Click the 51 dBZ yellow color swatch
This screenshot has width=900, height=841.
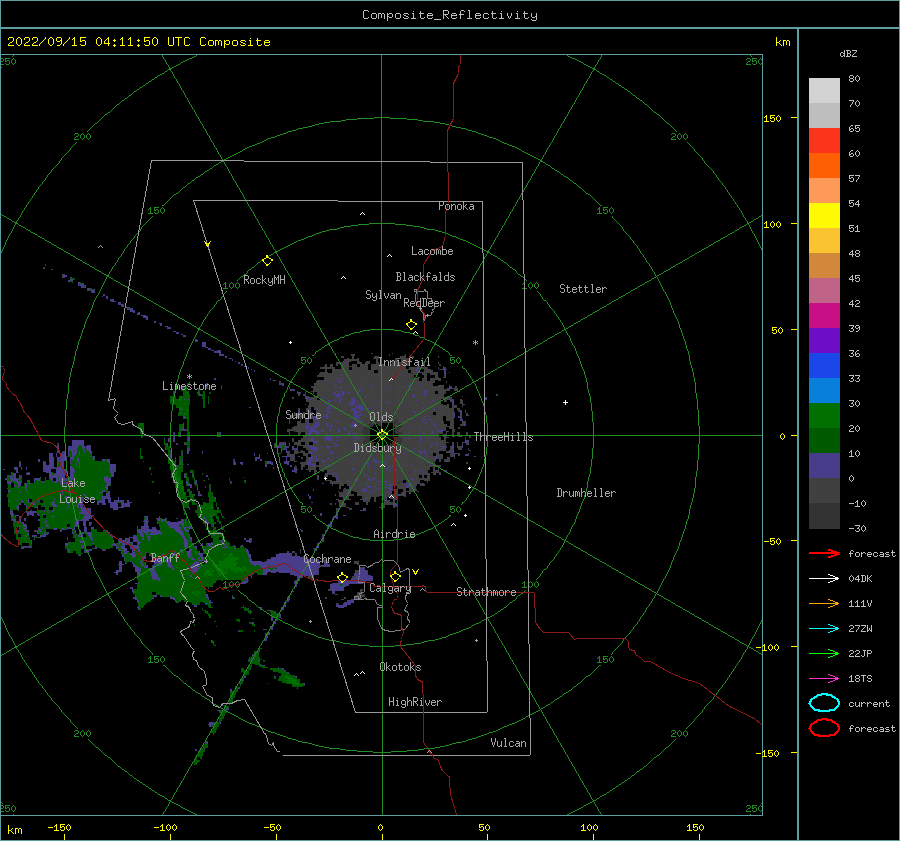[x=824, y=215]
